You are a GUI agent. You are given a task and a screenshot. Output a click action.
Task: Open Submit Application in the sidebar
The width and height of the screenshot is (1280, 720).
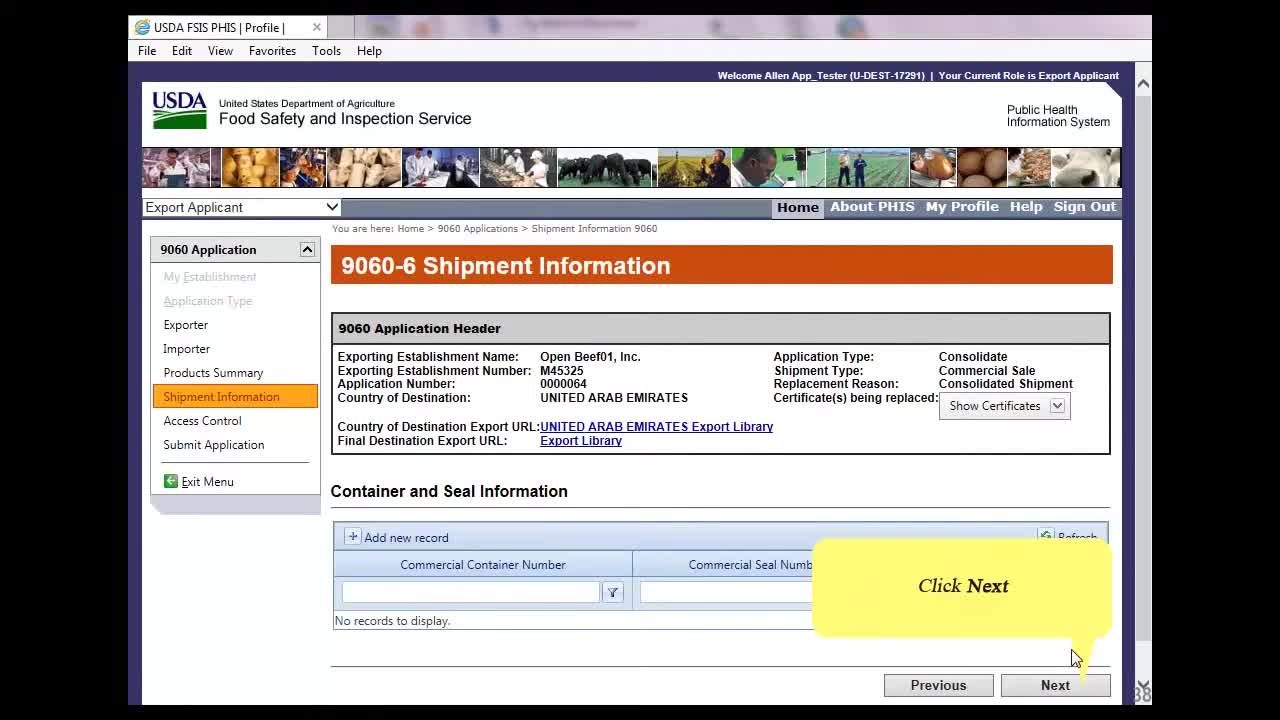[x=214, y=445]
